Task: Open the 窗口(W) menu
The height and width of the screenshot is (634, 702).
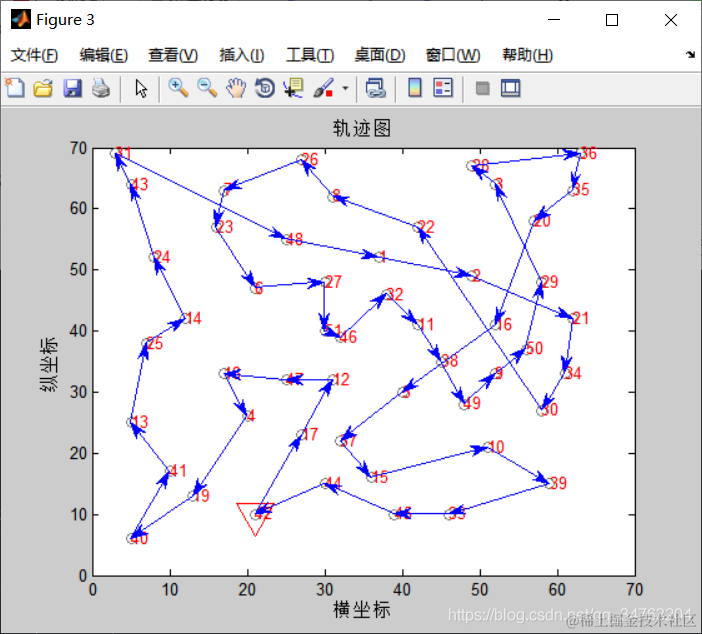Action: pos(453,55)
